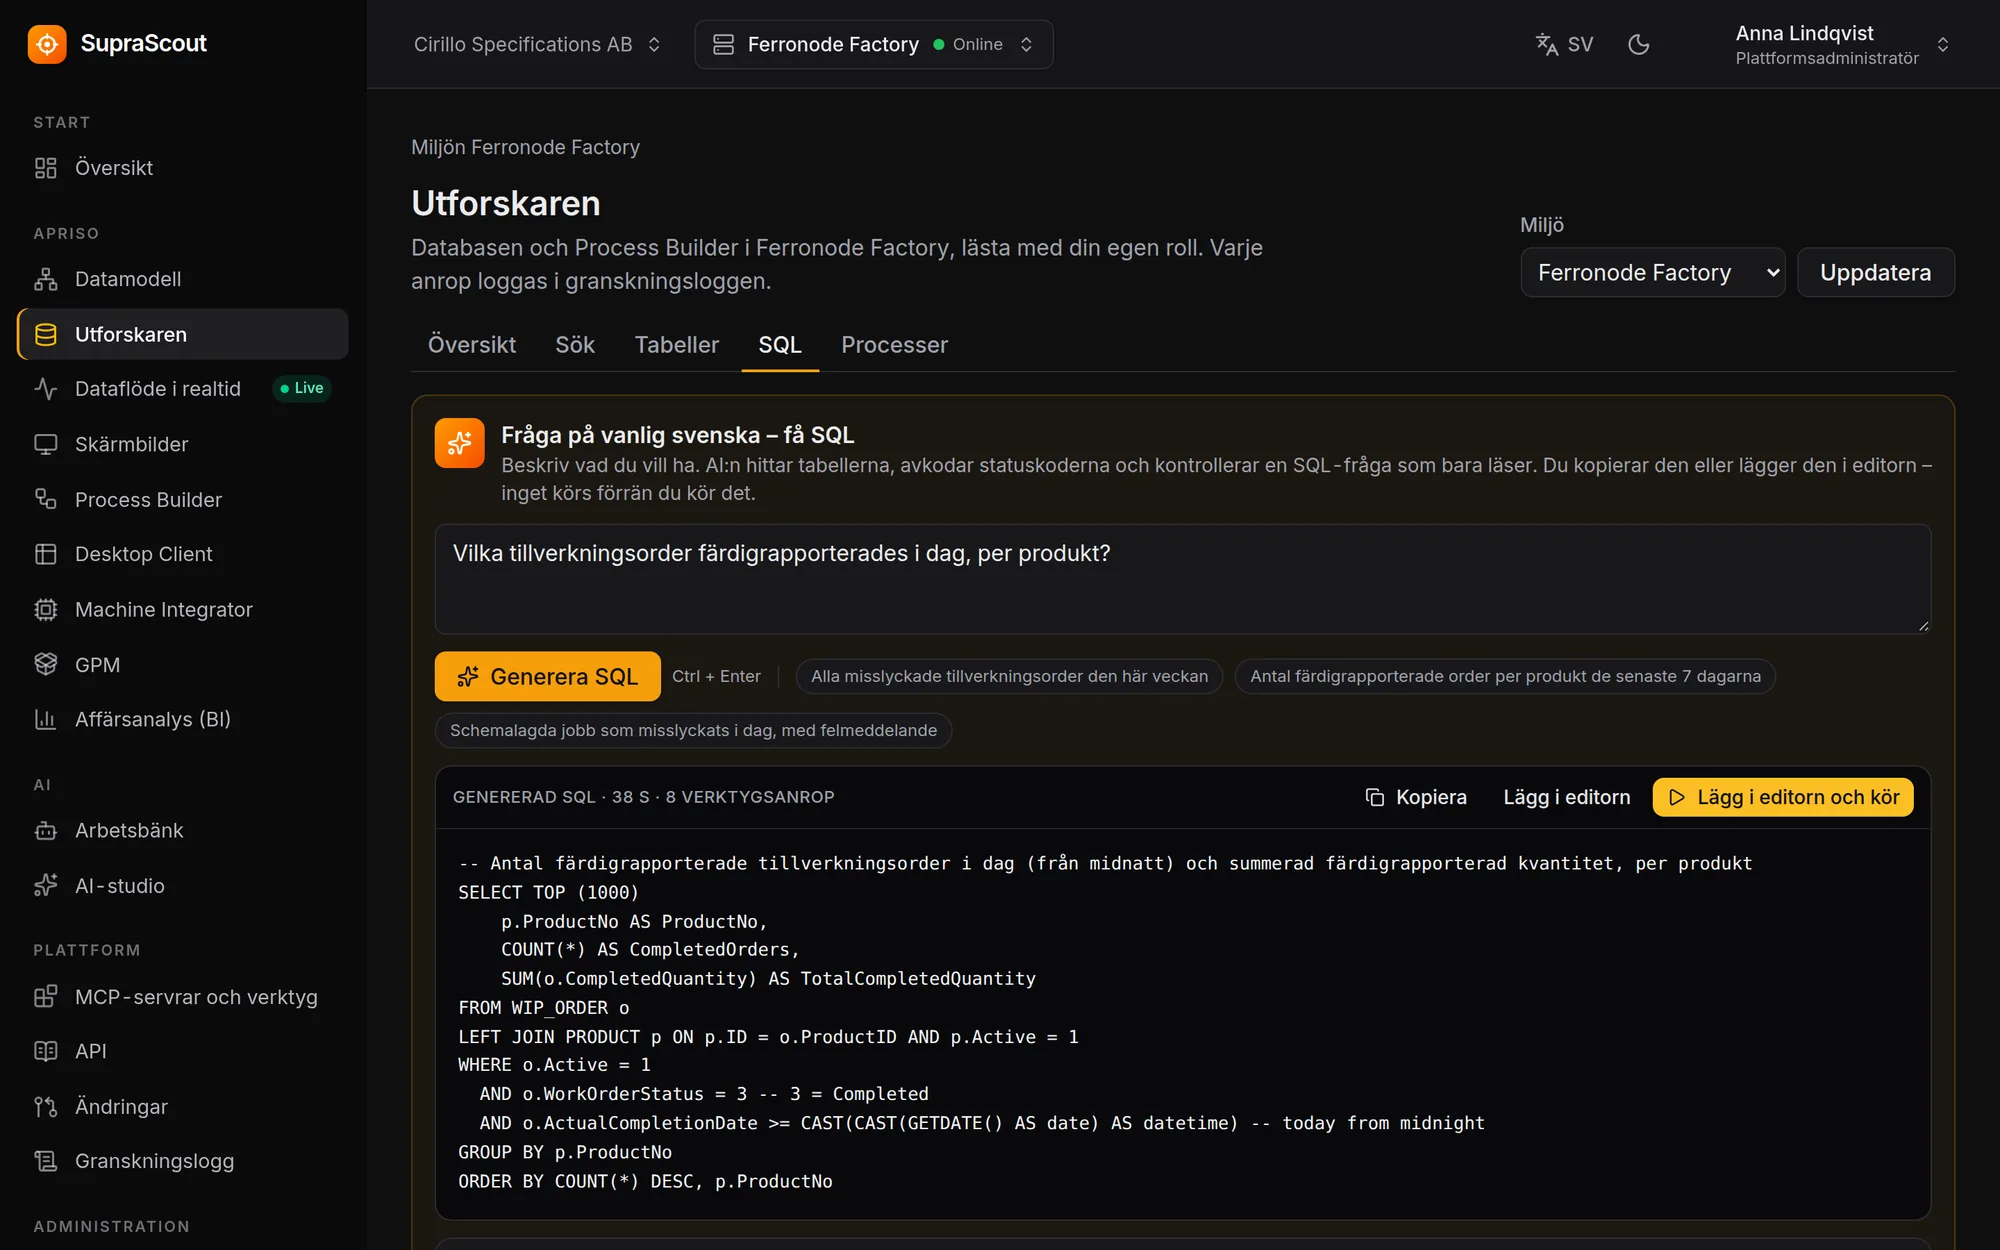Click the orange AI sparkle card icon
The image size is (2000, 1250).
point(460,443)
